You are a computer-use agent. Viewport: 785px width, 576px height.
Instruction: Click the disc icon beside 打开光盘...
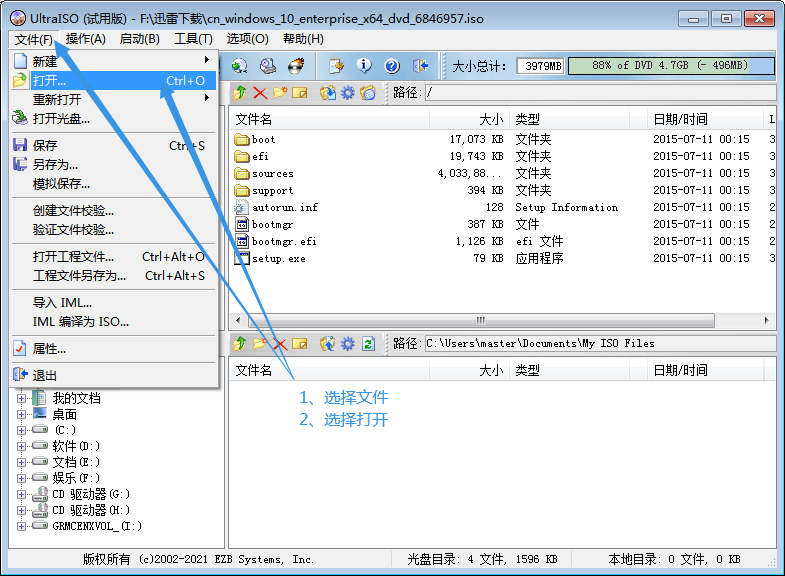point(20,118)
